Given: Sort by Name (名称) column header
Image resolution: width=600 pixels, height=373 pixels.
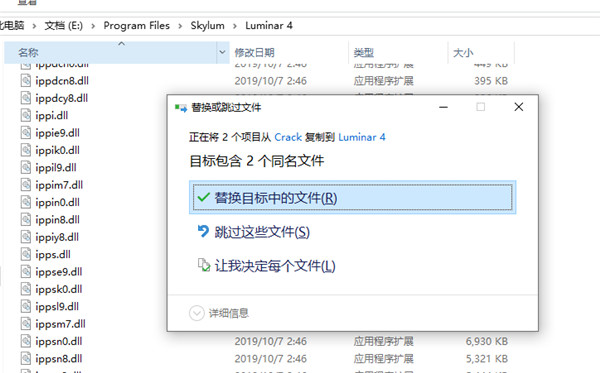Looking at the screenshot, I should tap(111, 52).
